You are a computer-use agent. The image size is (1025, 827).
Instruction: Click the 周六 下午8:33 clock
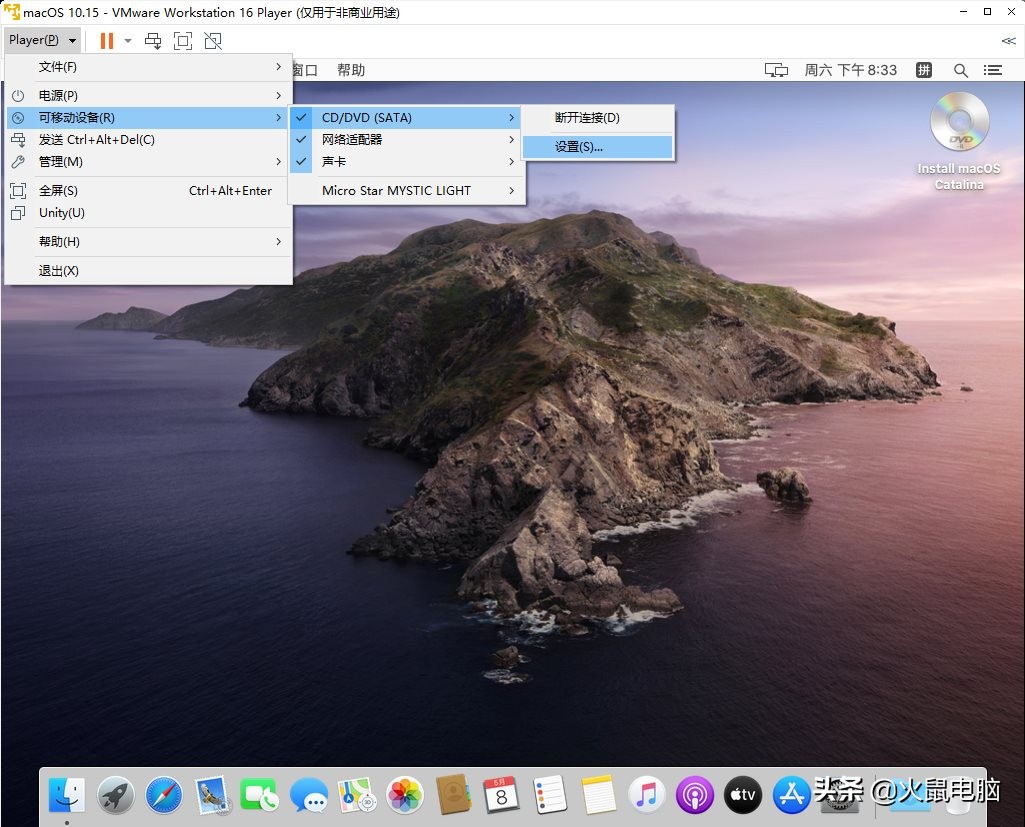pyautogui.click(x=850, y=70)
